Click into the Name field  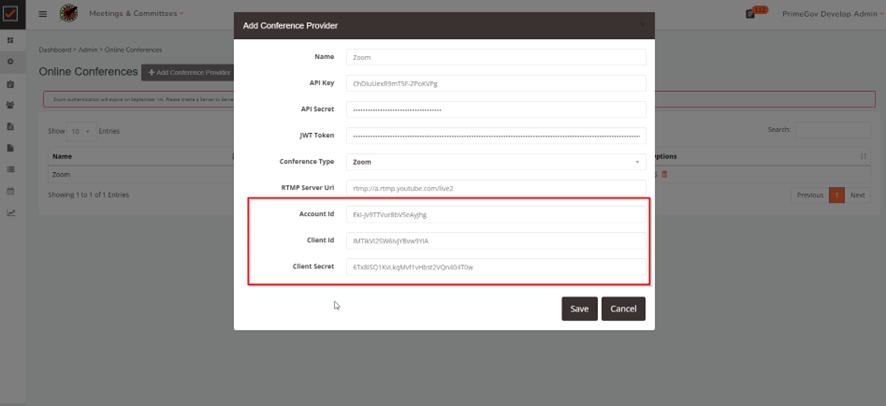coord(496,58)
